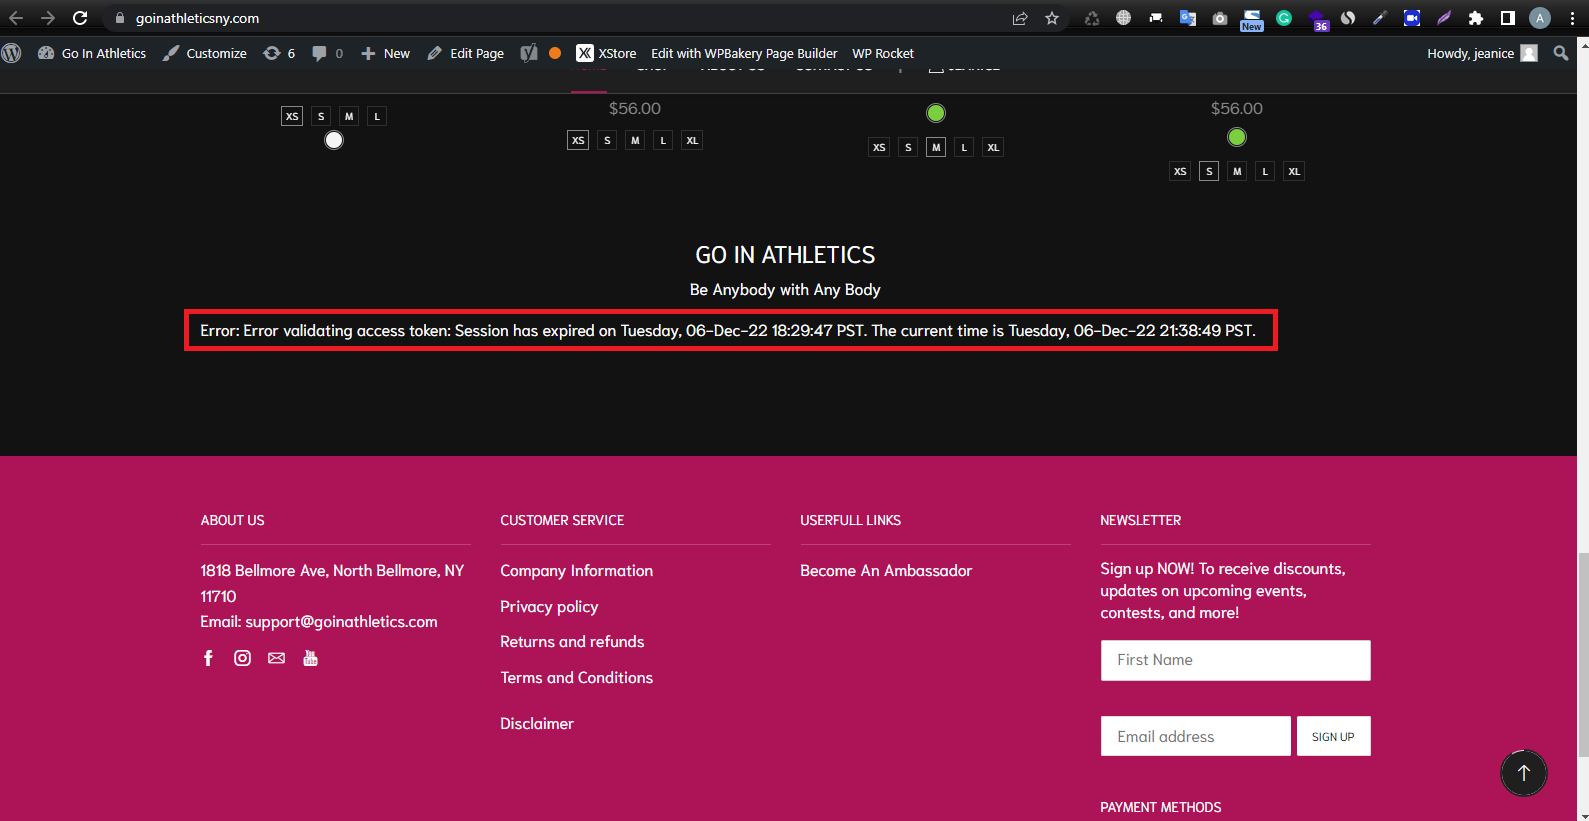This screenshot has width=1589, height=821.
Task: Pick the white color swatch
Action: (334, 140)
